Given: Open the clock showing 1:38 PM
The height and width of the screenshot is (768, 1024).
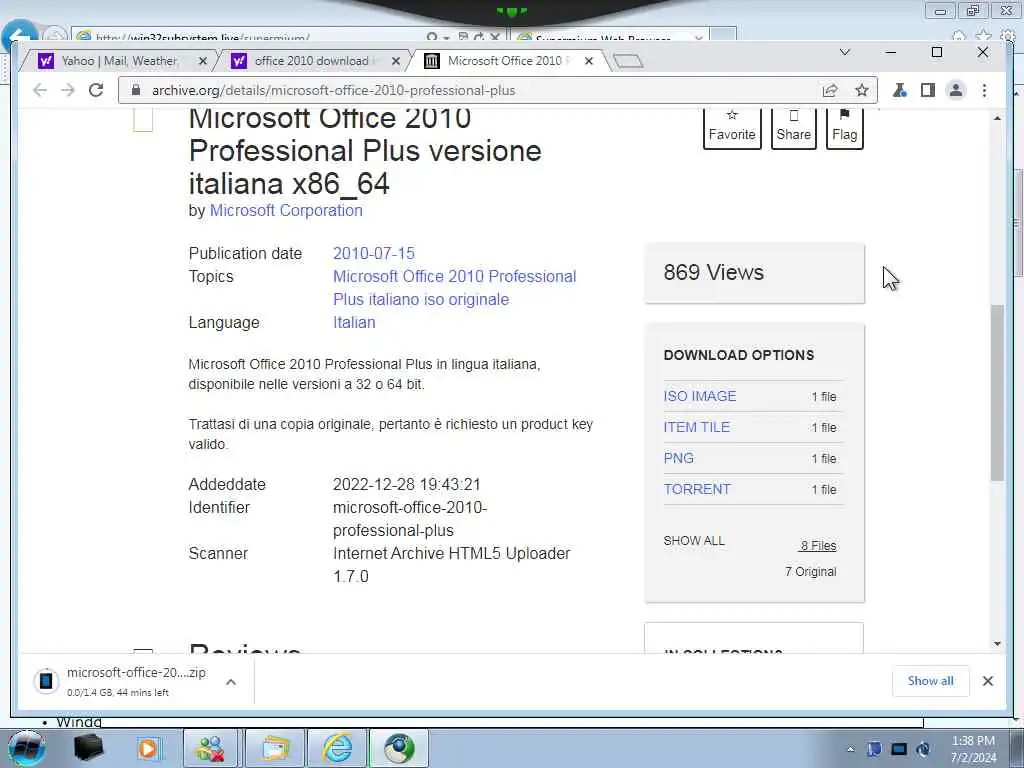Looking at the screenshot, I should coord(973,749).
